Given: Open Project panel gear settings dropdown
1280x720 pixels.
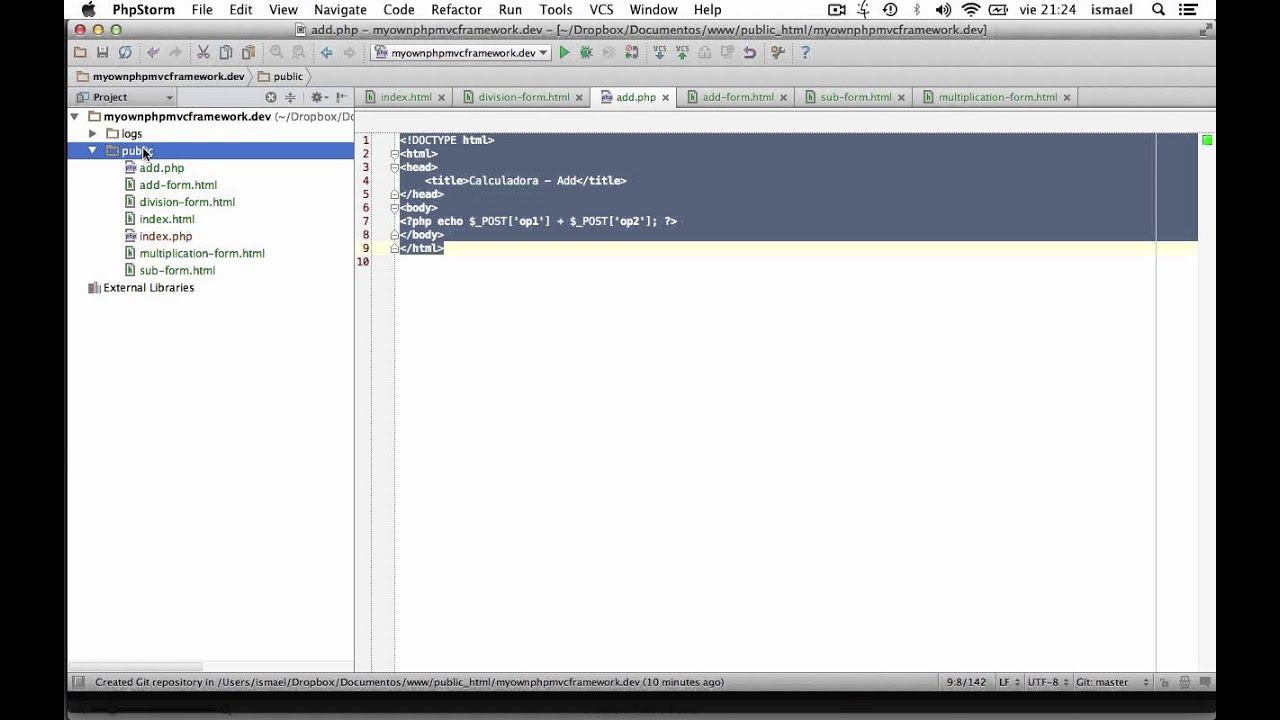Looking at the screenshot, I should pos(318,97).
